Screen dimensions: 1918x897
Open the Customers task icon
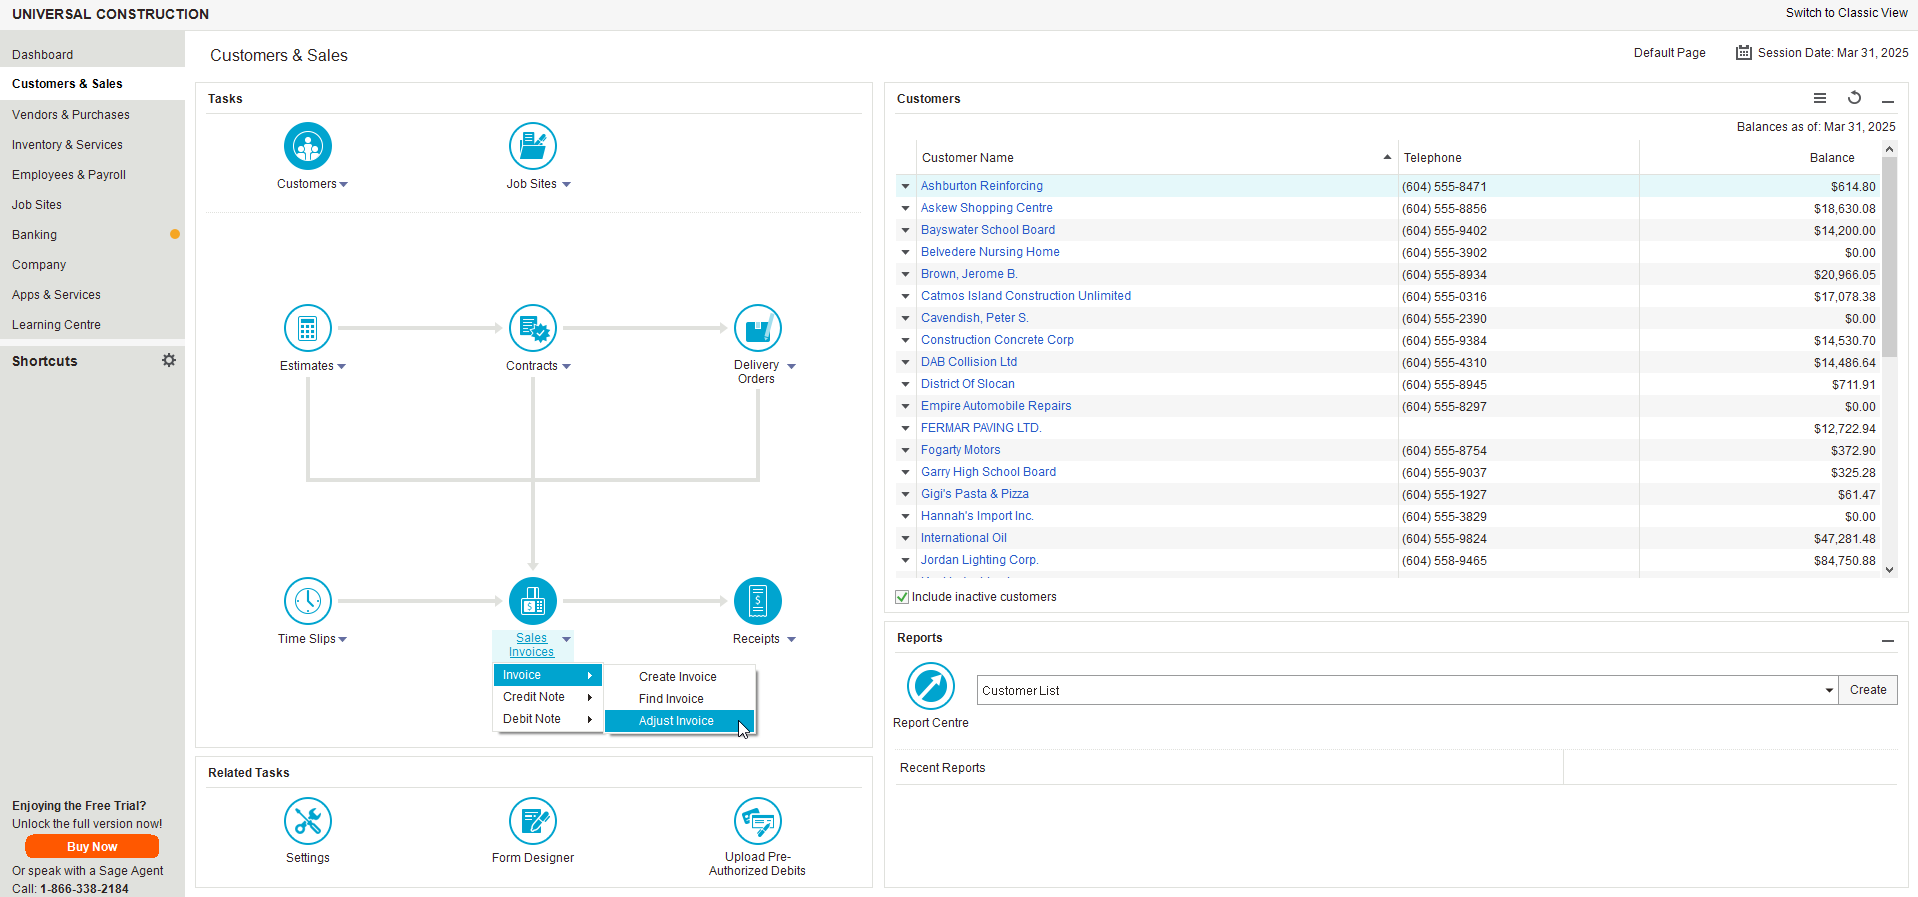(307, 147)
